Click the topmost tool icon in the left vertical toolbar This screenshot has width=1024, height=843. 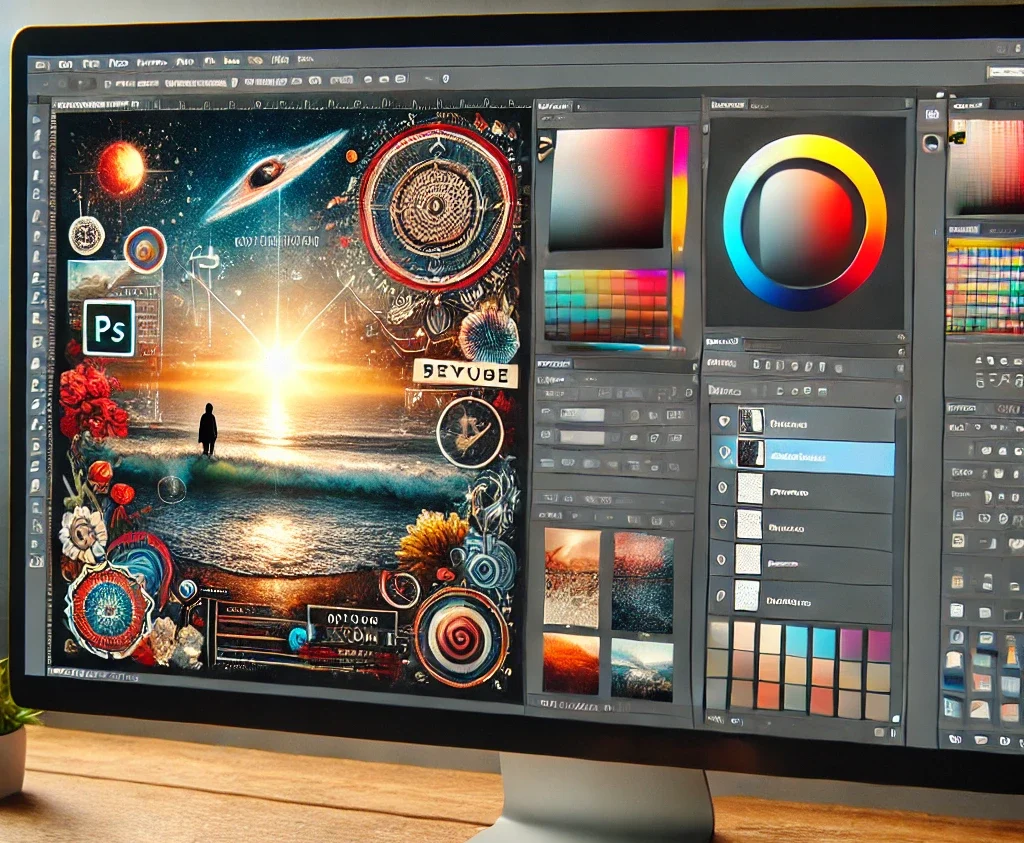37,118
